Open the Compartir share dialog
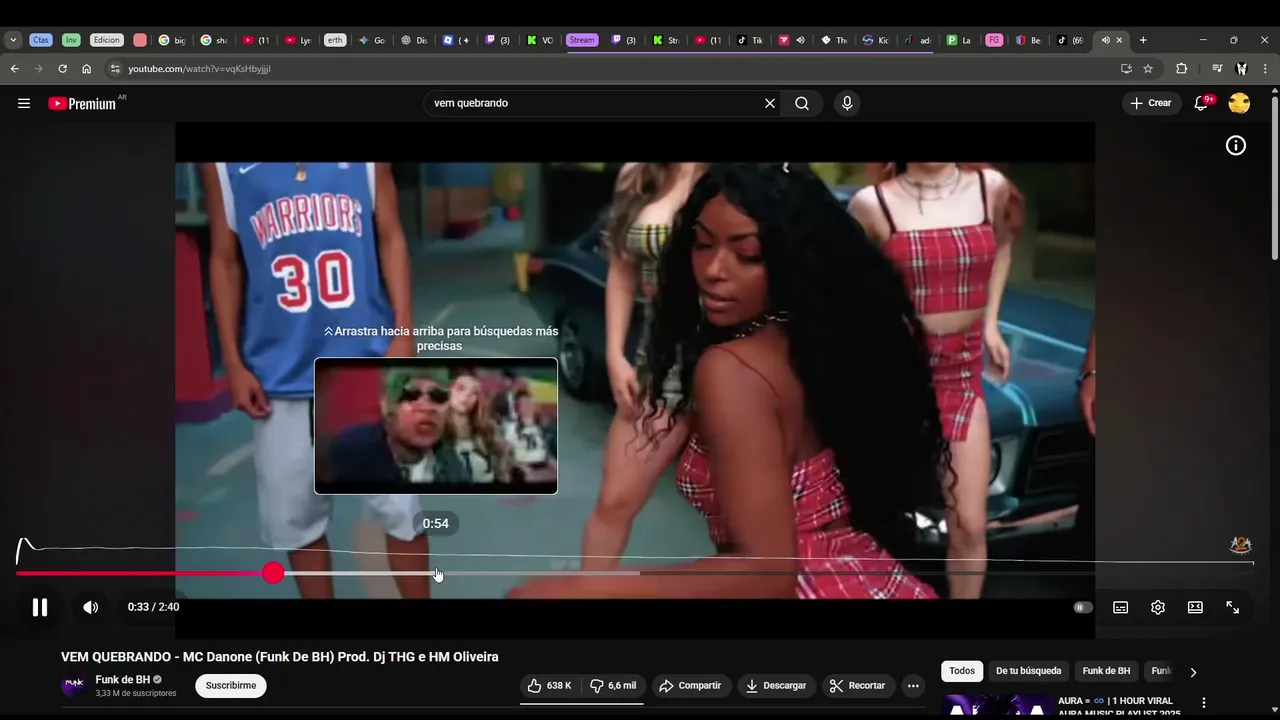 point(690,686)
